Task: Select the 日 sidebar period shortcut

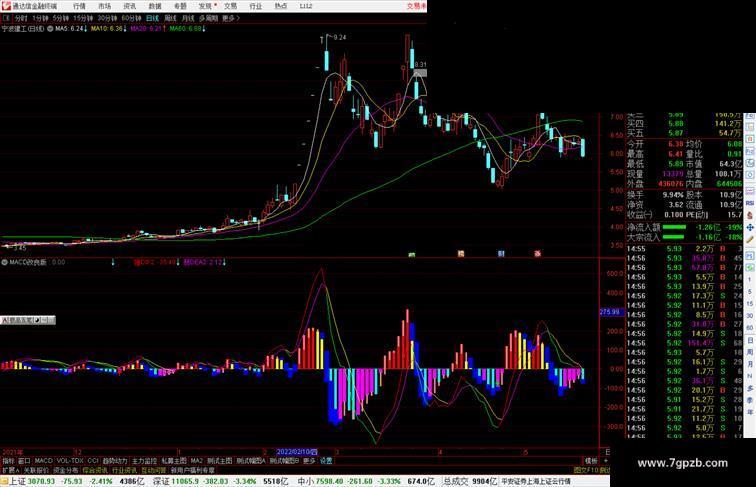Action: 750,340
